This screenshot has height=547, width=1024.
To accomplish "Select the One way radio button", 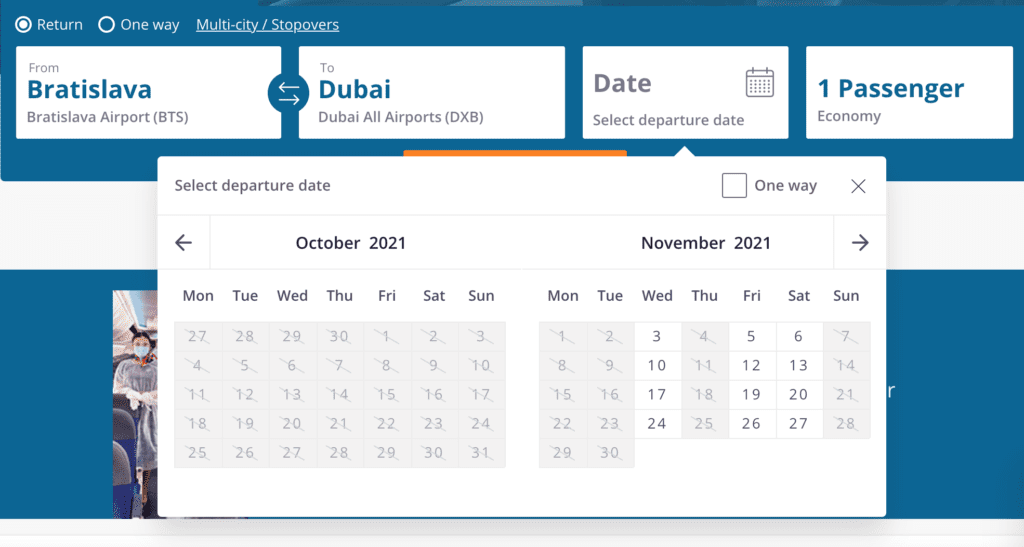I will pyautogui.click(x=107, y=25).
